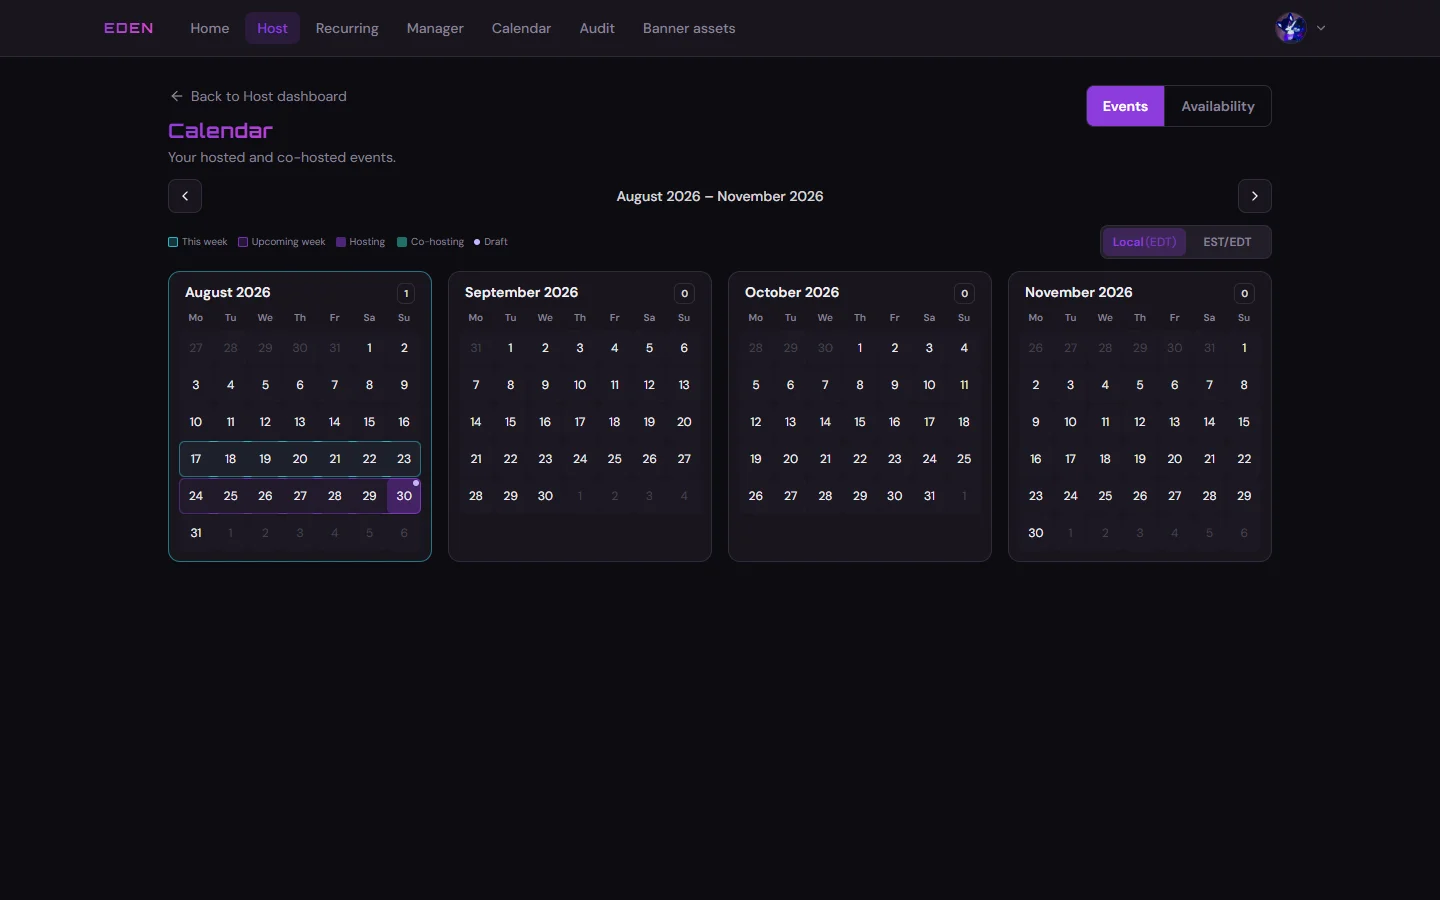
Task: Select August 20 in the calendar
Action: [x=300, y=459]
